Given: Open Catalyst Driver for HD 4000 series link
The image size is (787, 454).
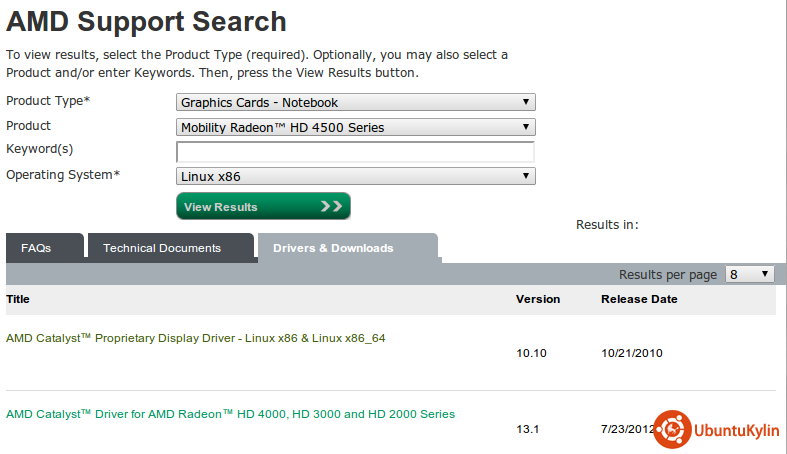Looking at the screenshot, I should [230, 414].
